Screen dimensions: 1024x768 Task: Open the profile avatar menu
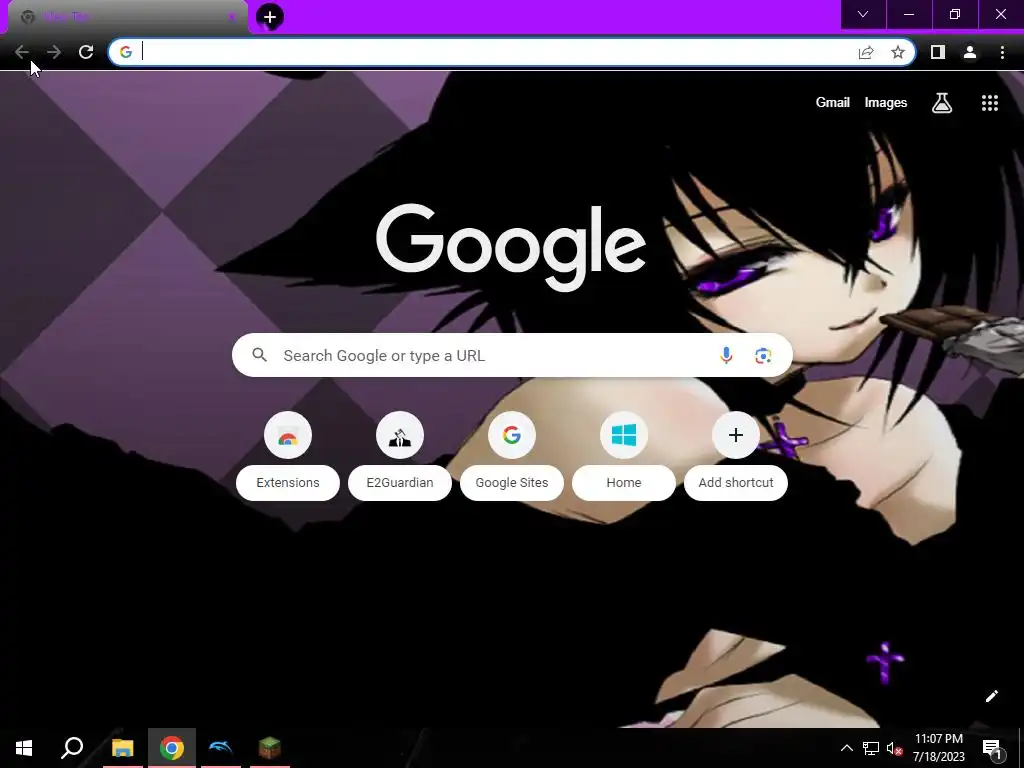pos(970,52)
